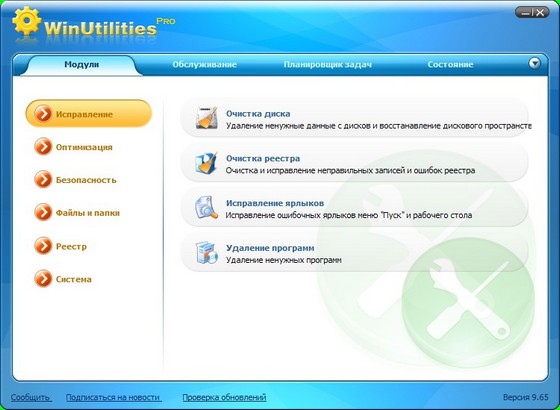Open the Подписаться на новости link
This screenshot has width=560, height=410.
tap(113, 397)
